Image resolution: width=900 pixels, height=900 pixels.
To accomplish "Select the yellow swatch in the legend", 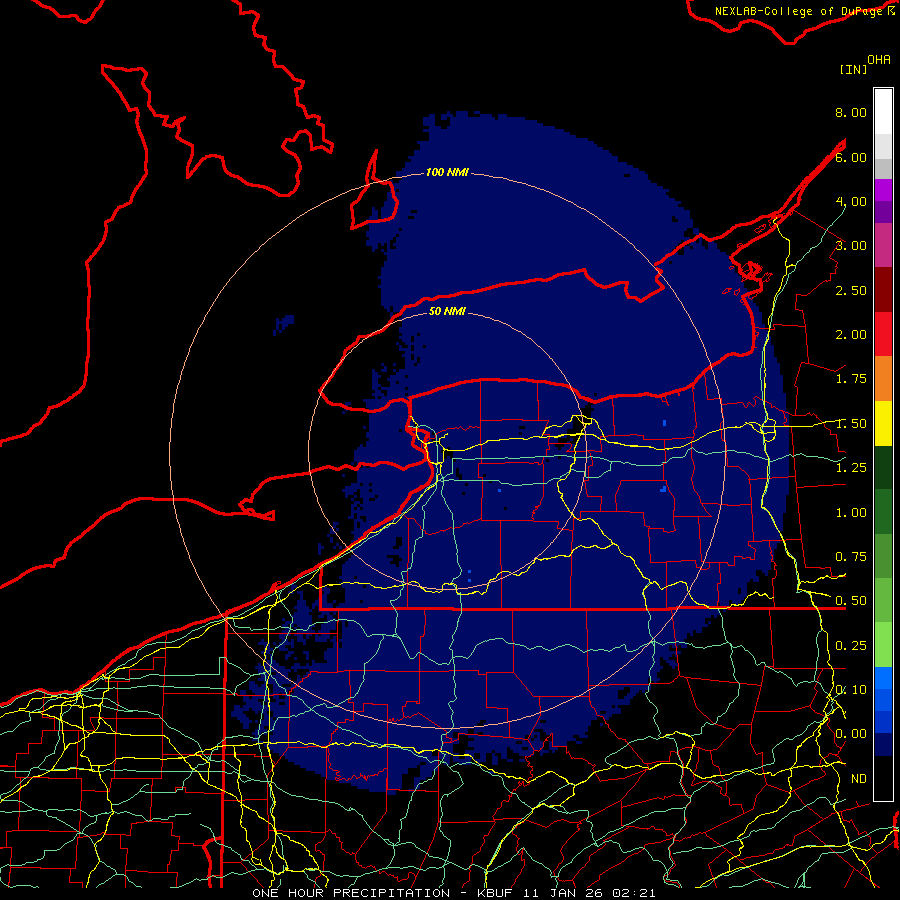I will point(883,424).
